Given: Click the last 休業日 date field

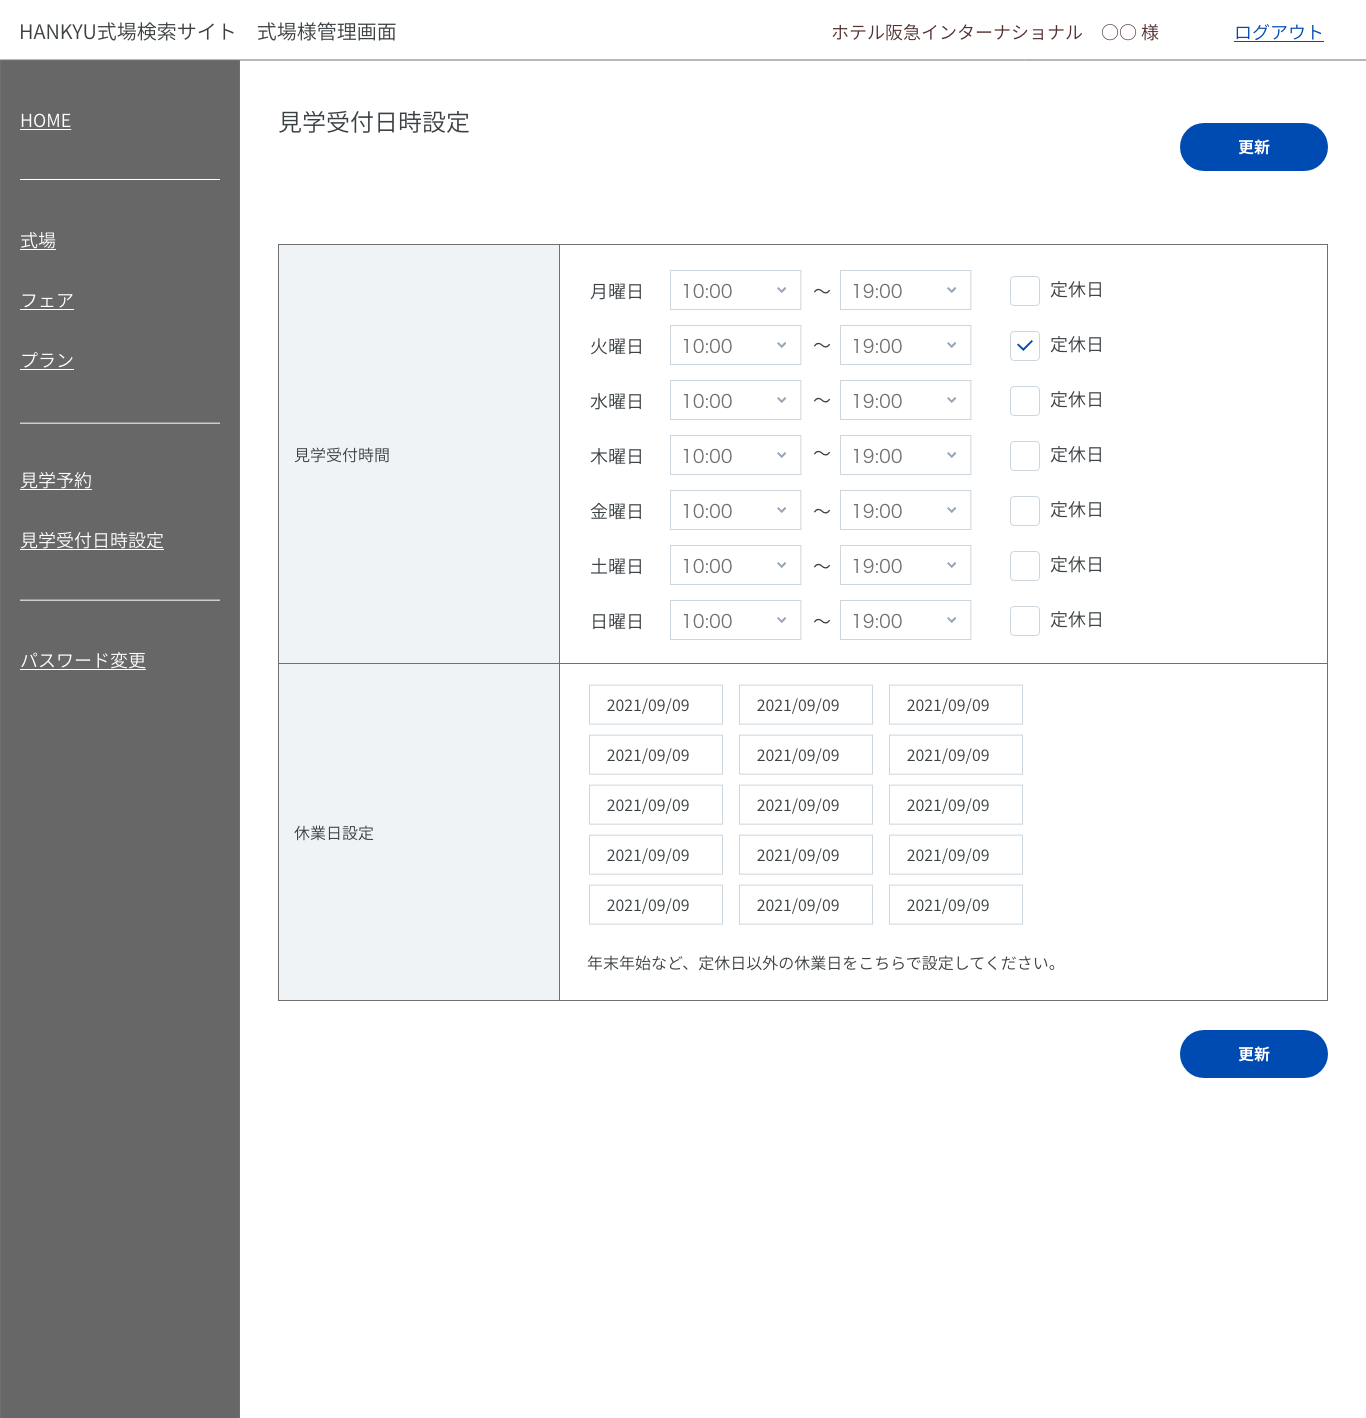Looking at the screenshot, I should [x=955, y=905].
